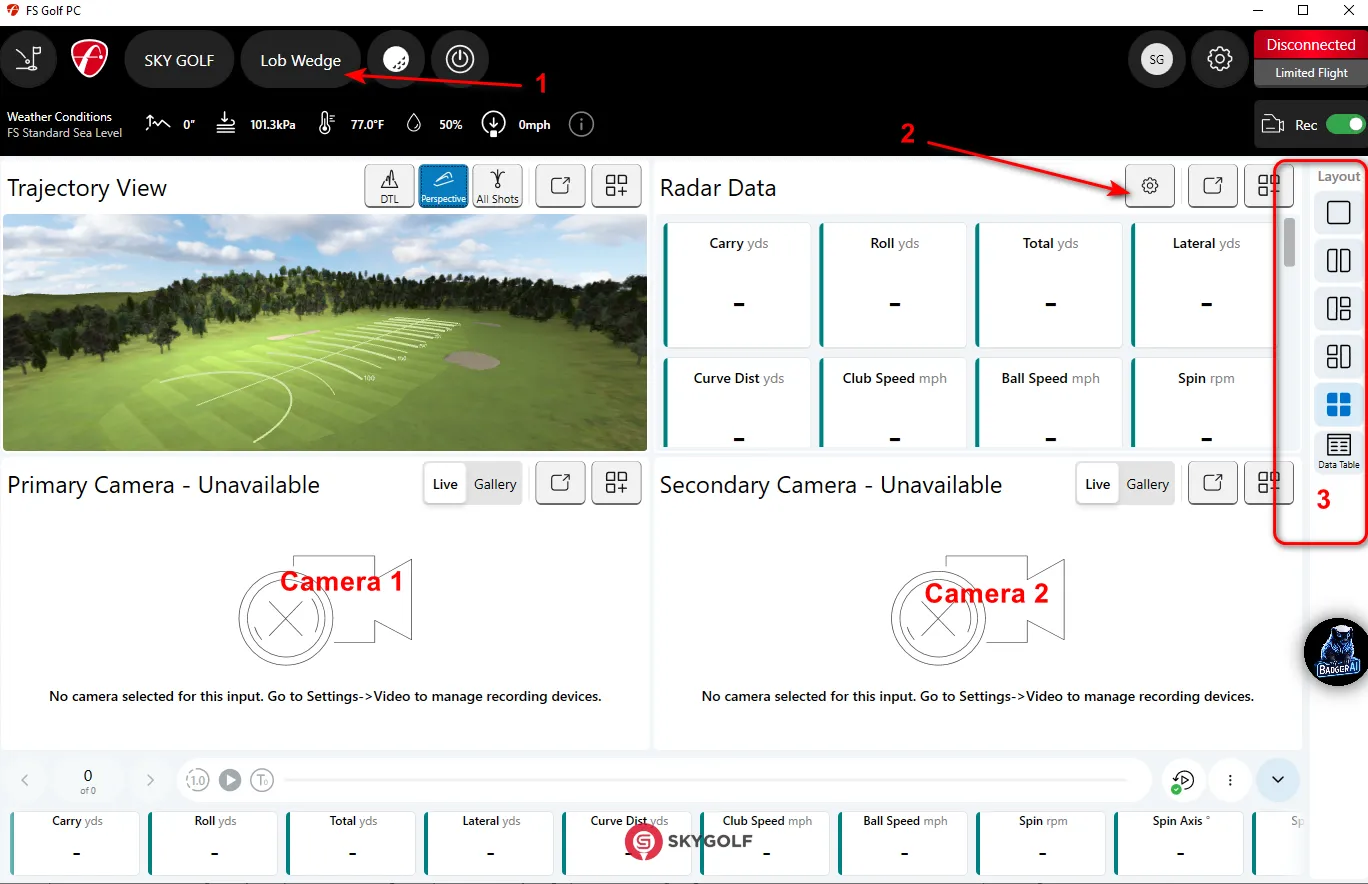Enable Gallery mode for Secondary Camera
1368x884 pixels.
pos(1147,483)
